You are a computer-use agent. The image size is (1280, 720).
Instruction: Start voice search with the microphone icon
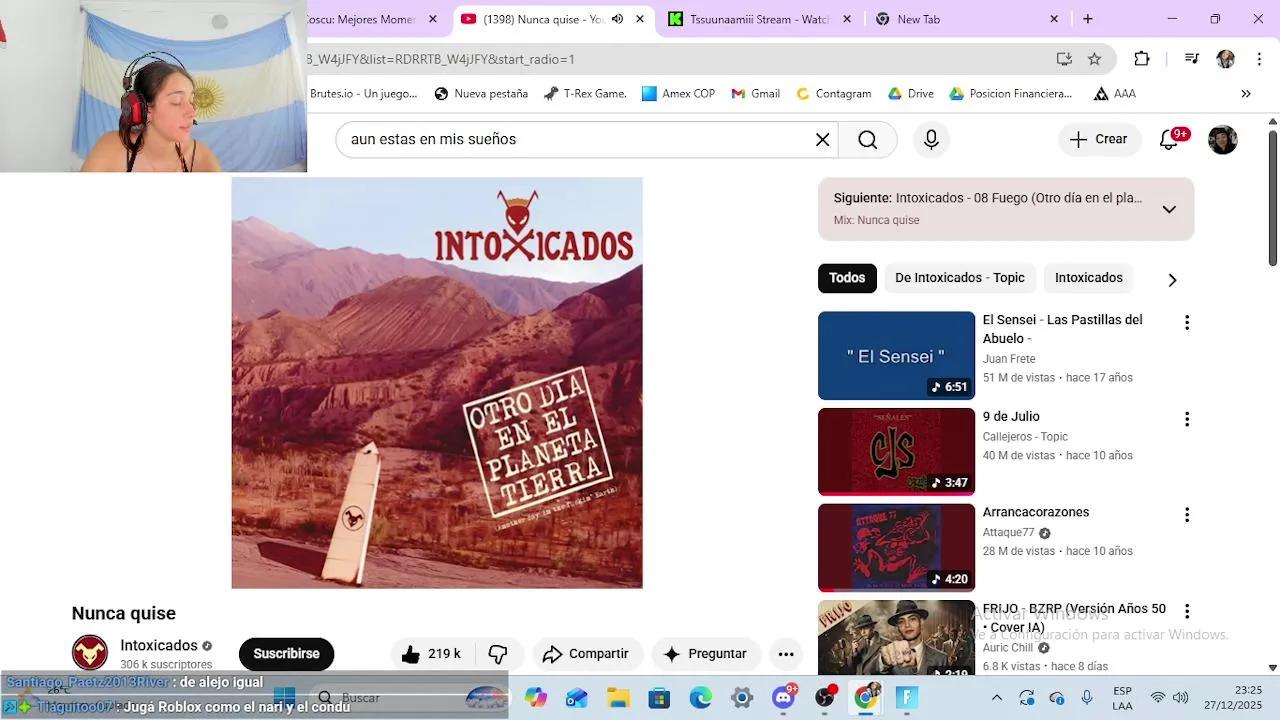[x=931, y=140]
